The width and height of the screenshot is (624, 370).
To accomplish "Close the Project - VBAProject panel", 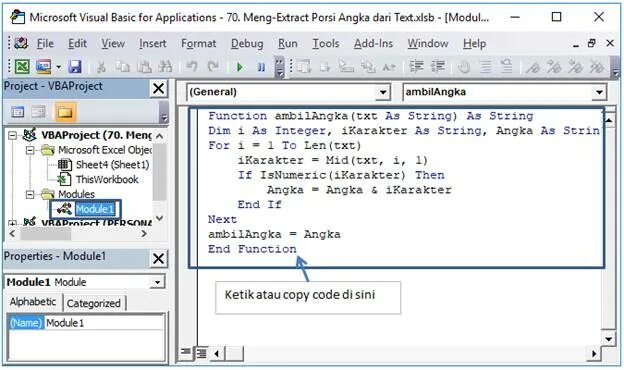I will point(158,88).
